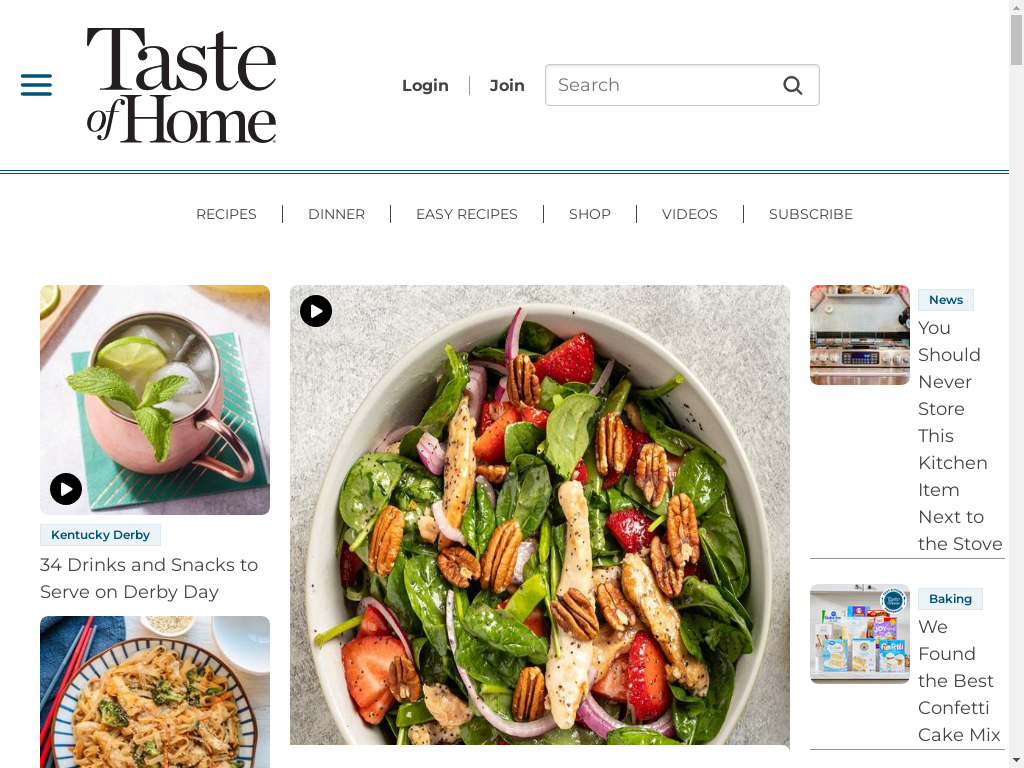Go to the Videos section
The image size is (1024, 768).
690,214
